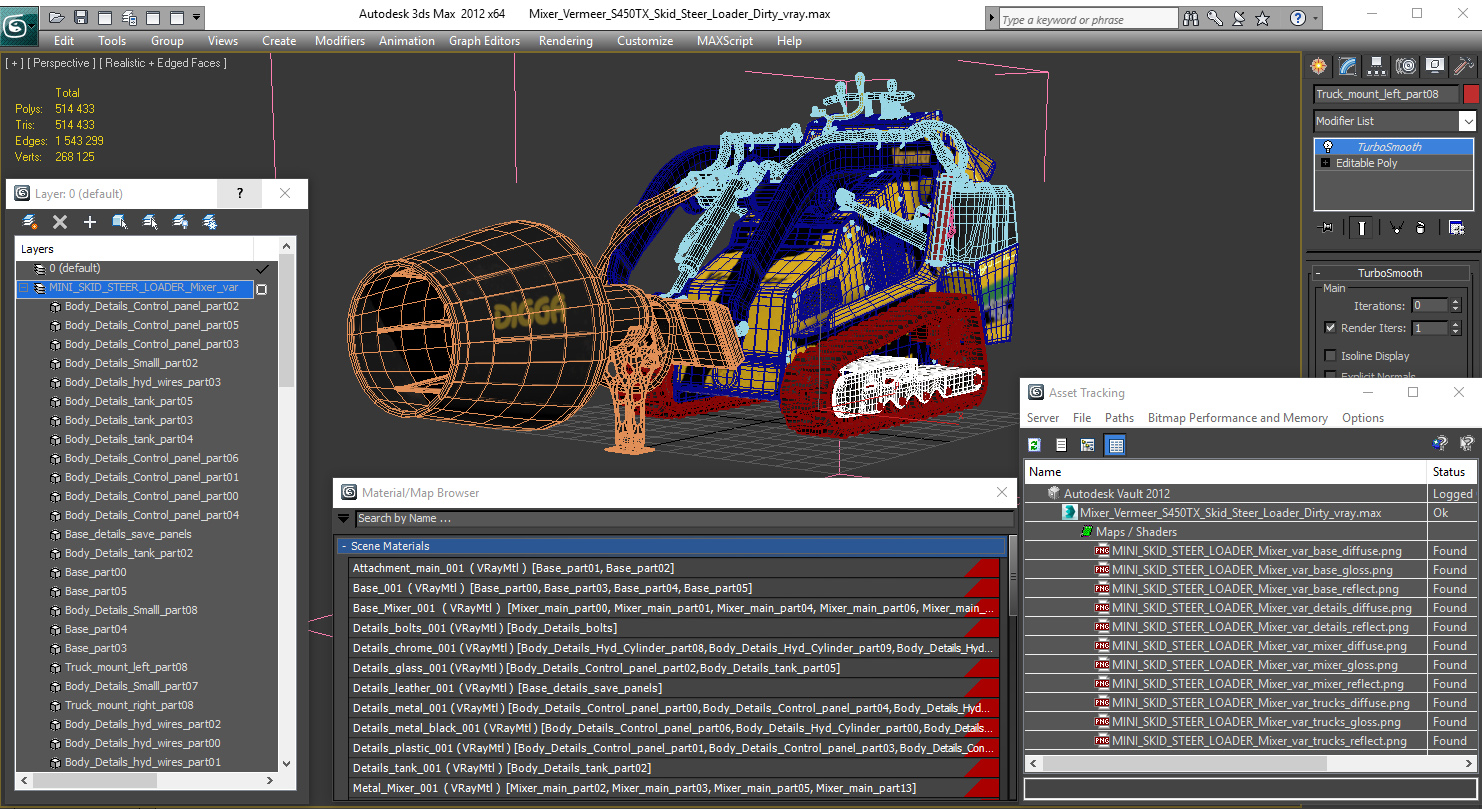Open the Hierarchy panel tab icon
The height and width of the screenshot is (810, 1482).
point(1377,66)
